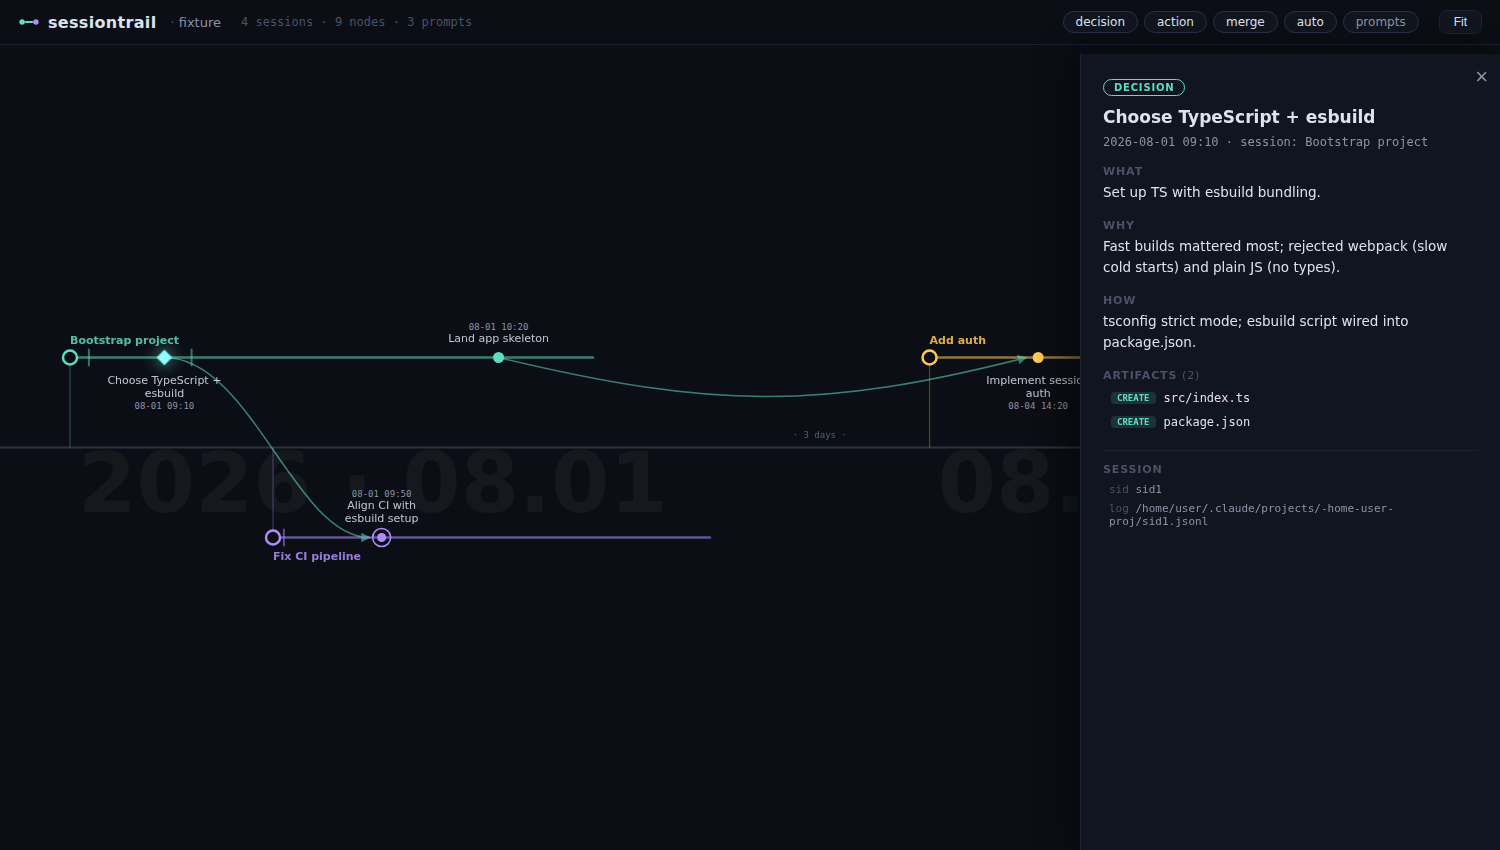
Task: Click the Fix CI pipeline session label
Action: pos(317,556)
